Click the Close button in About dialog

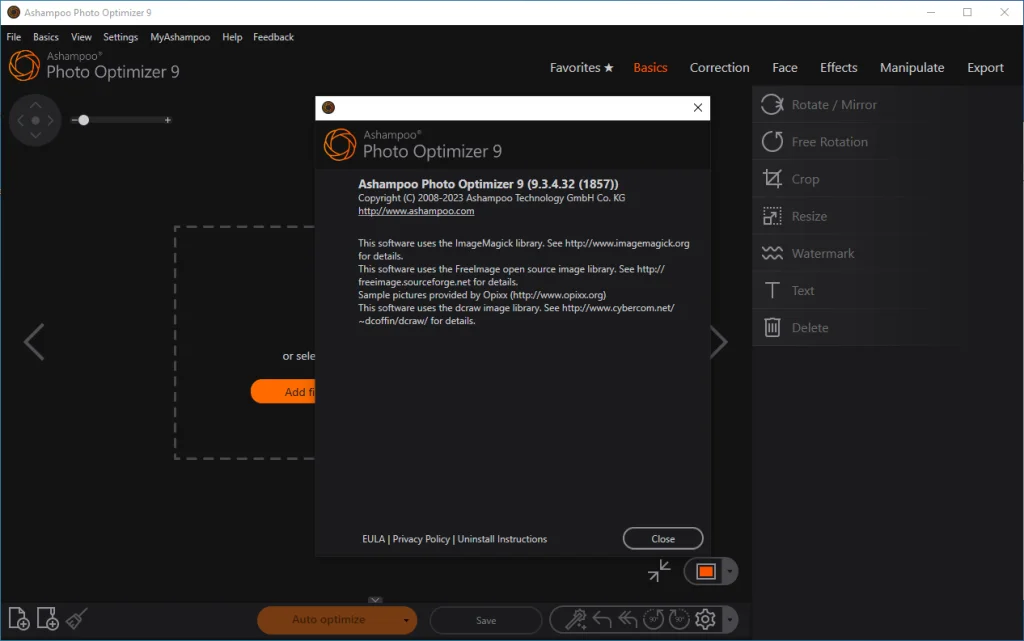663,539
